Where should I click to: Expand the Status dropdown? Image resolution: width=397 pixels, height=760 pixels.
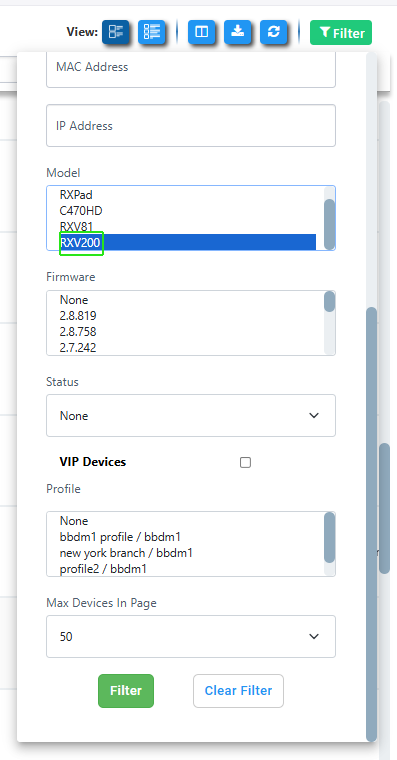[x=191, y=415]
